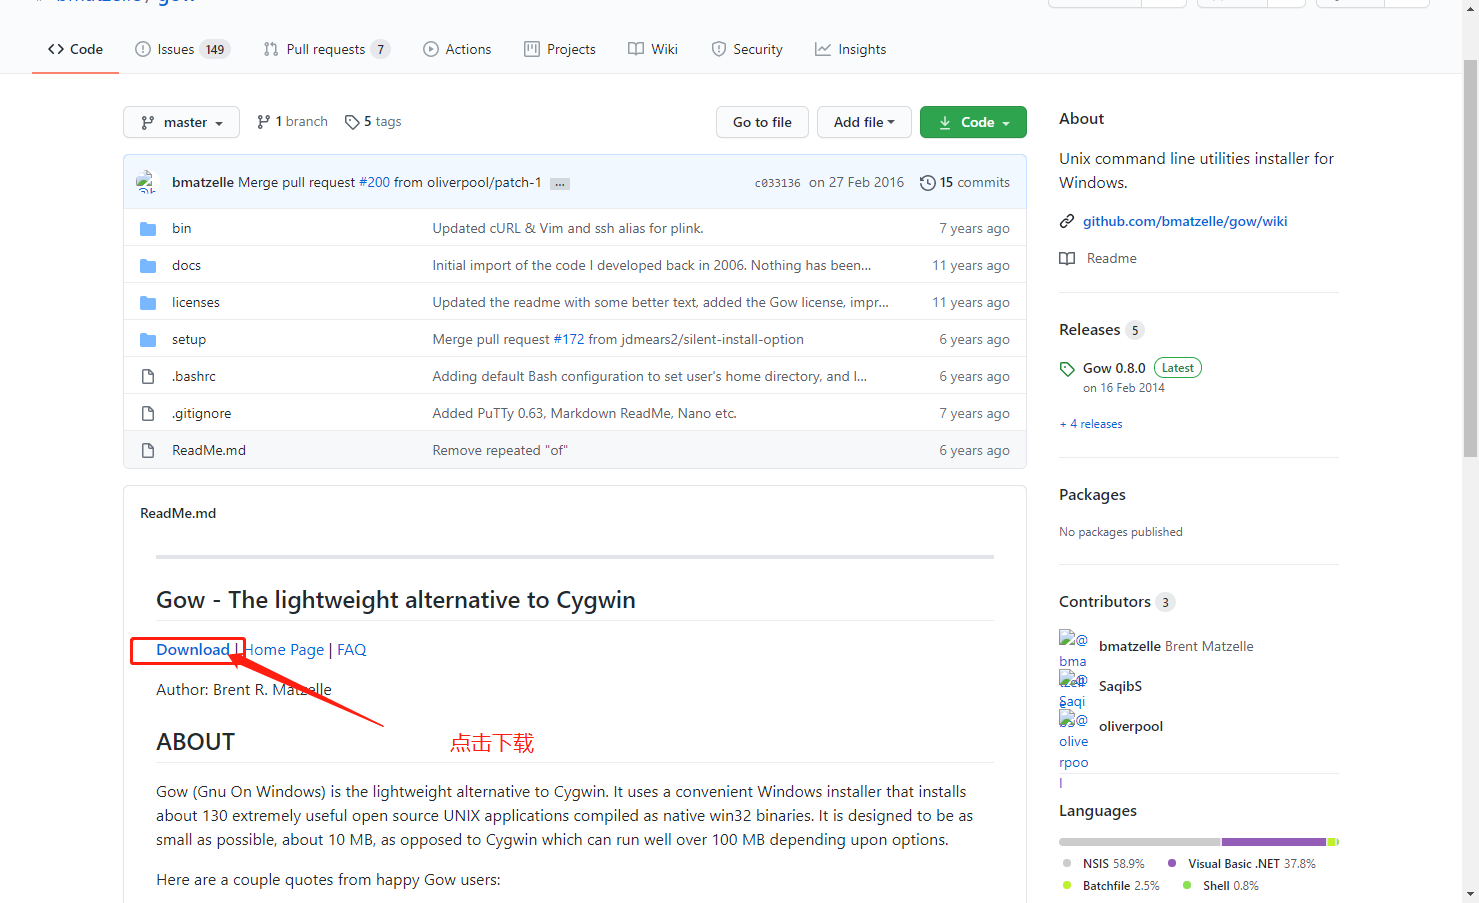Open the Security tab
Image resolution: width=1479 pixels, height=903 pixels.
747,49
